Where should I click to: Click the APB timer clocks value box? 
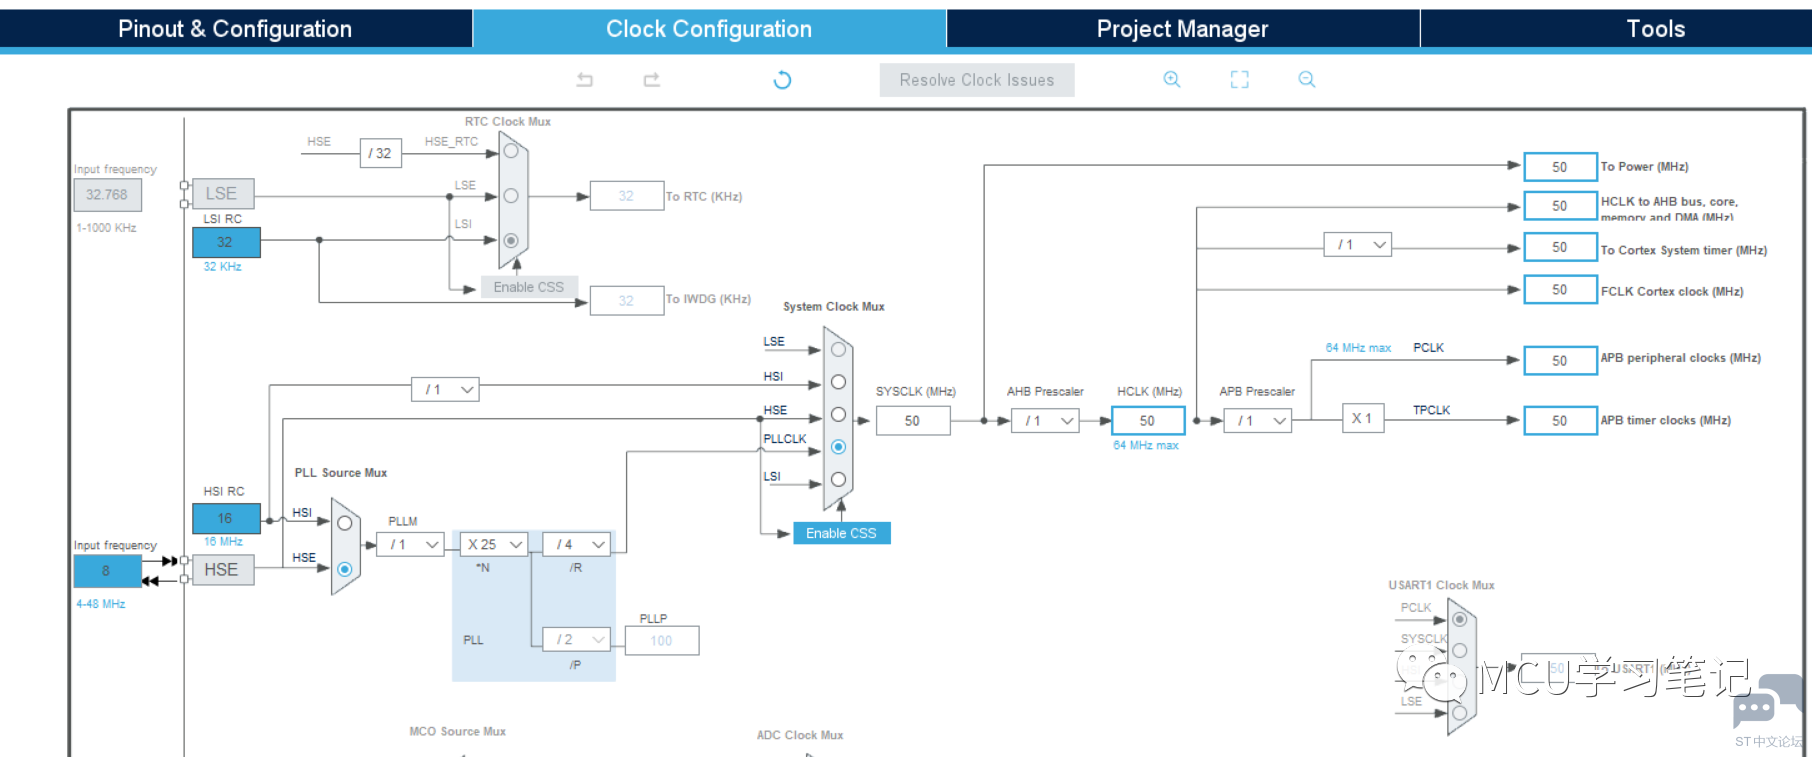(x=1560, y=421)
